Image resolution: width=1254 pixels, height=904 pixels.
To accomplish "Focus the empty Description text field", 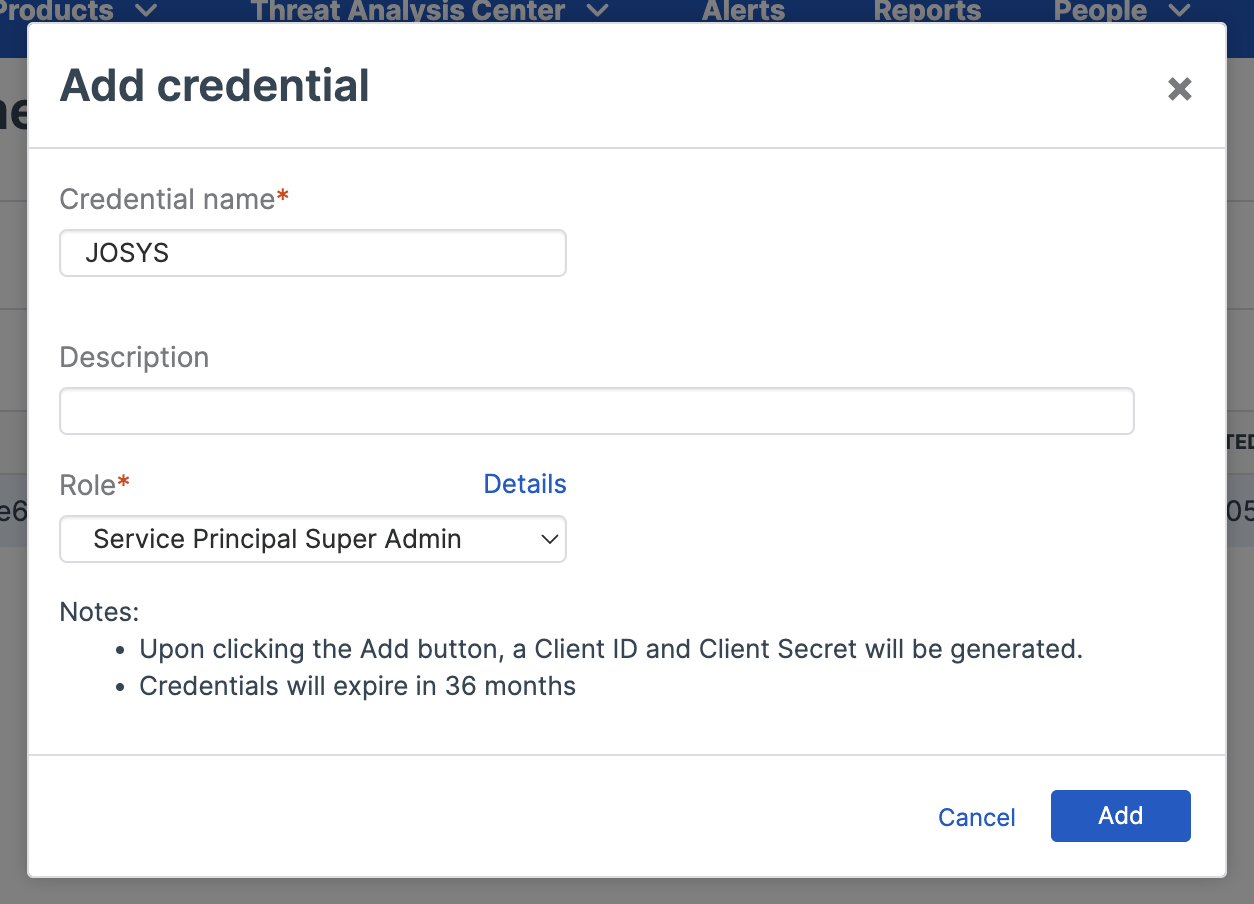I will 596,411.
